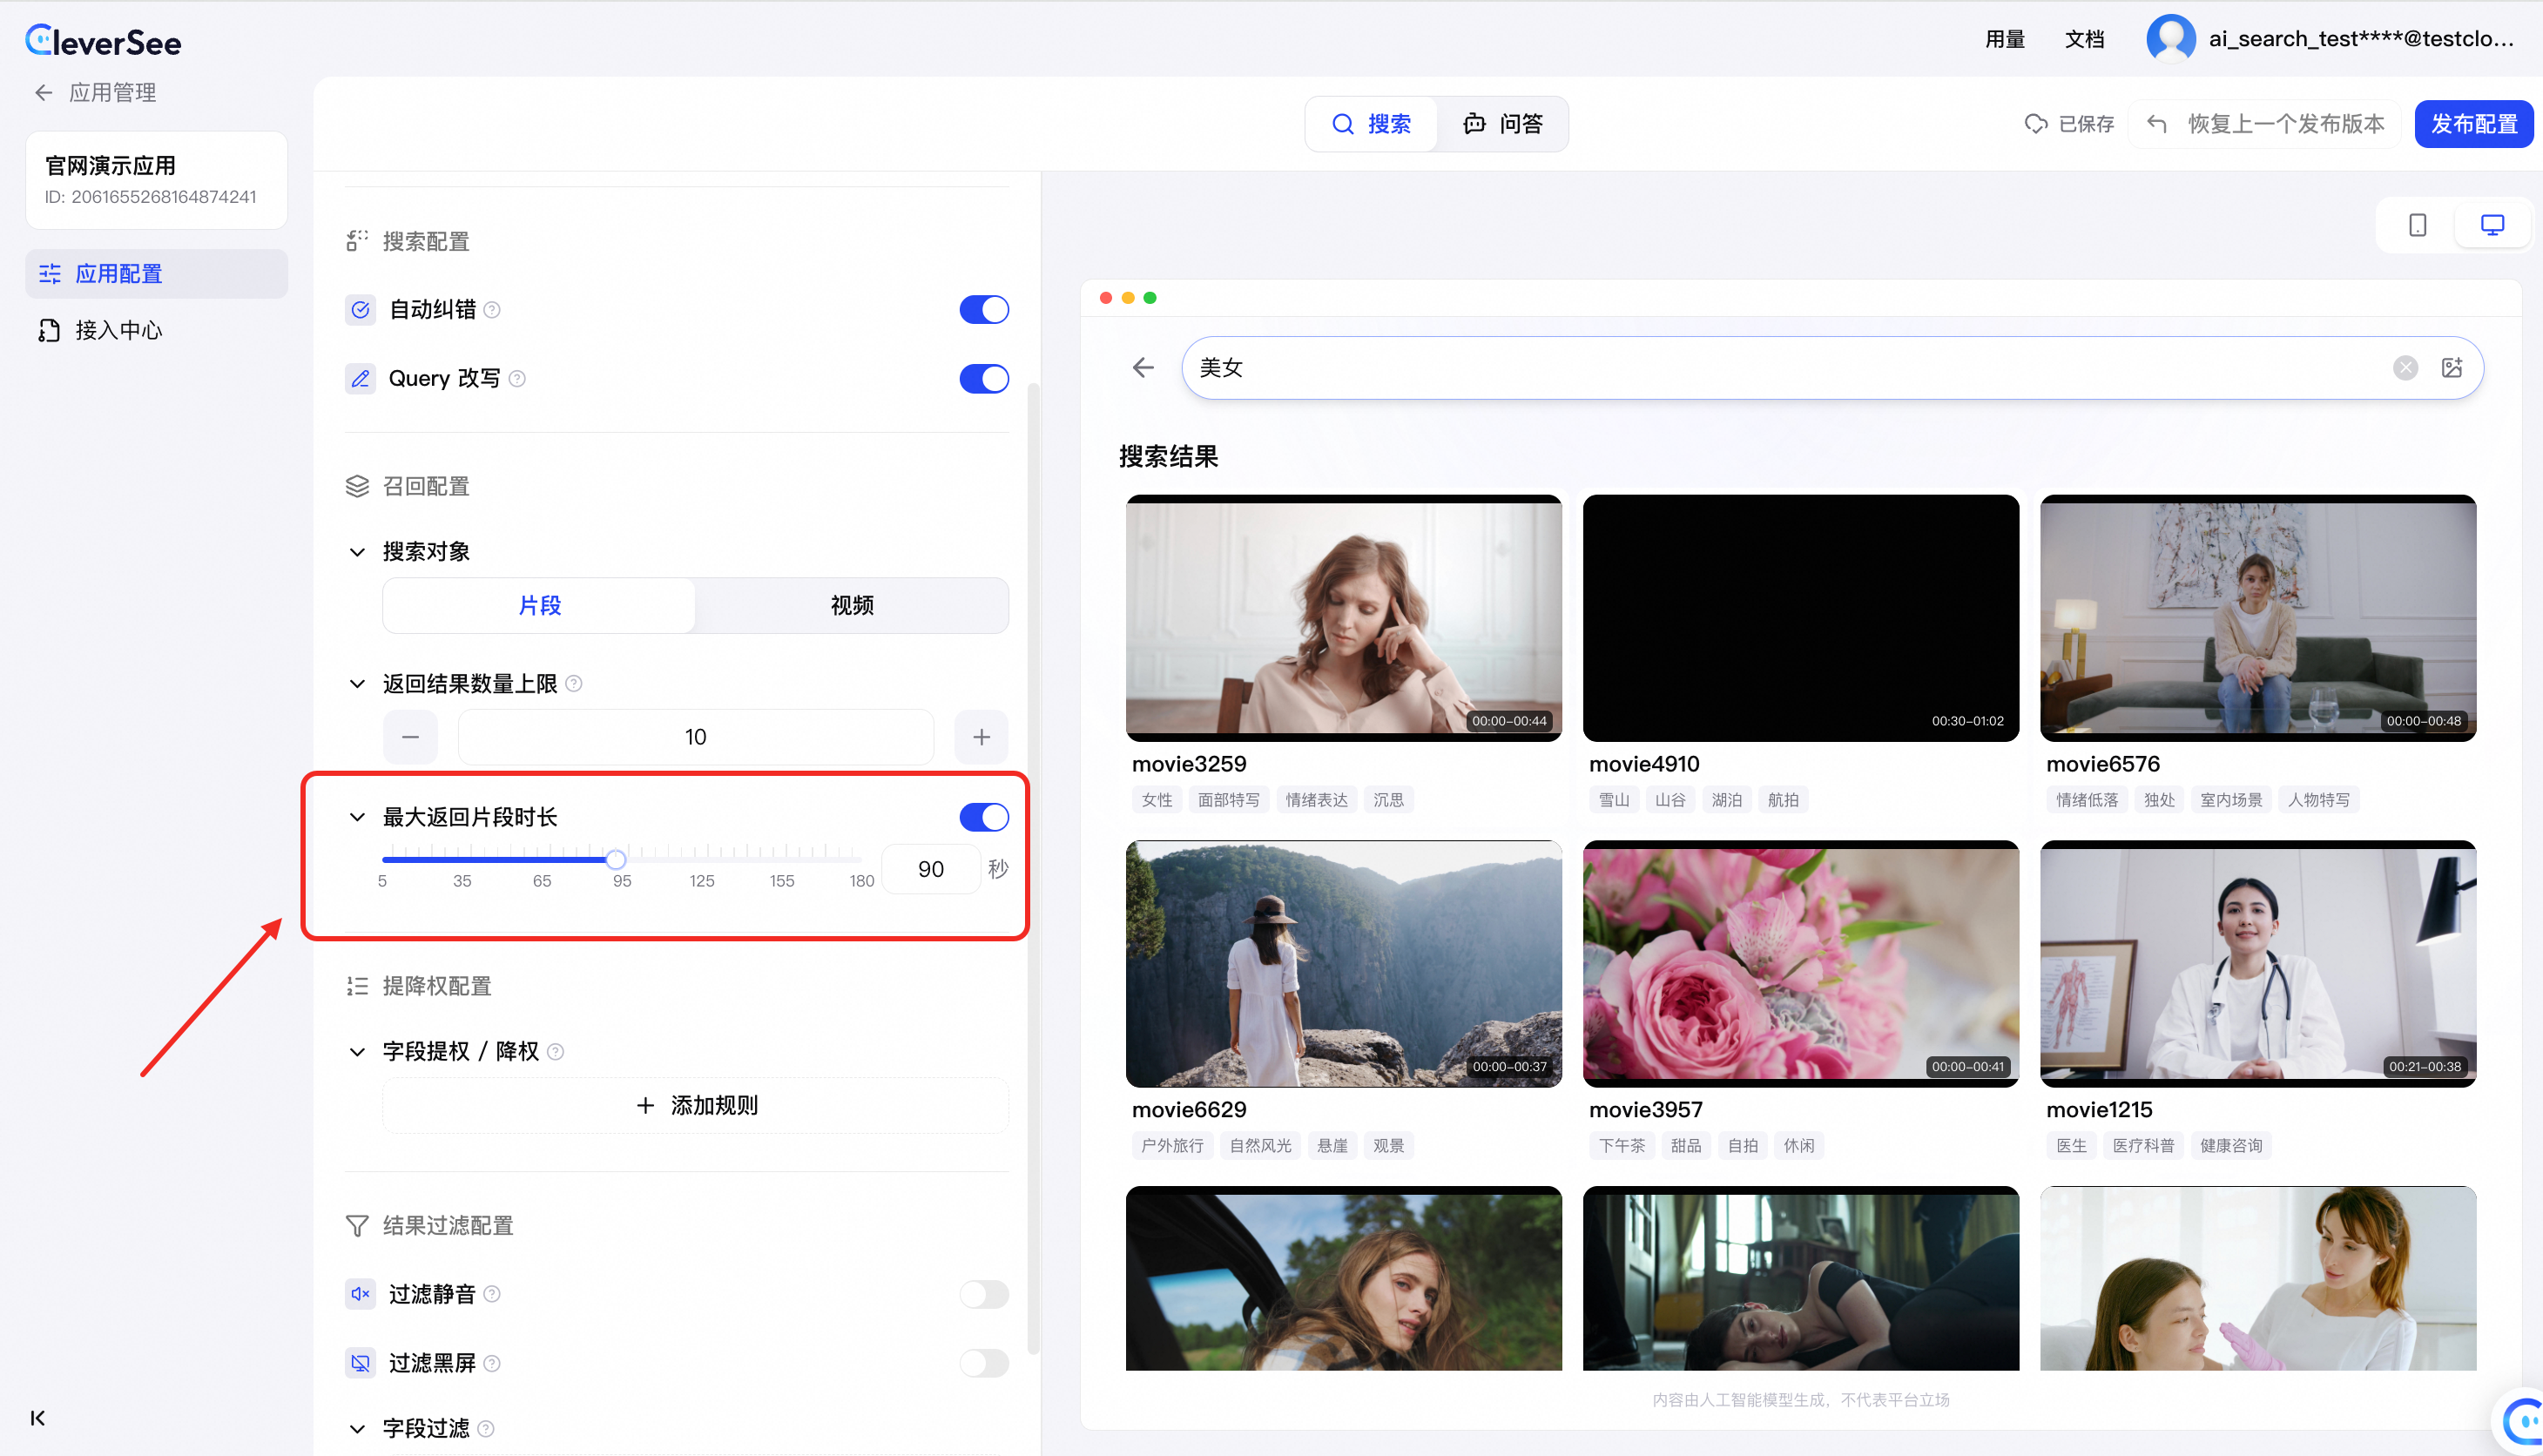2543x1456 pixels.
Task: Disable the 最大返回片段时长 switch
Action: pyautogui.click(x=984, y=818)
